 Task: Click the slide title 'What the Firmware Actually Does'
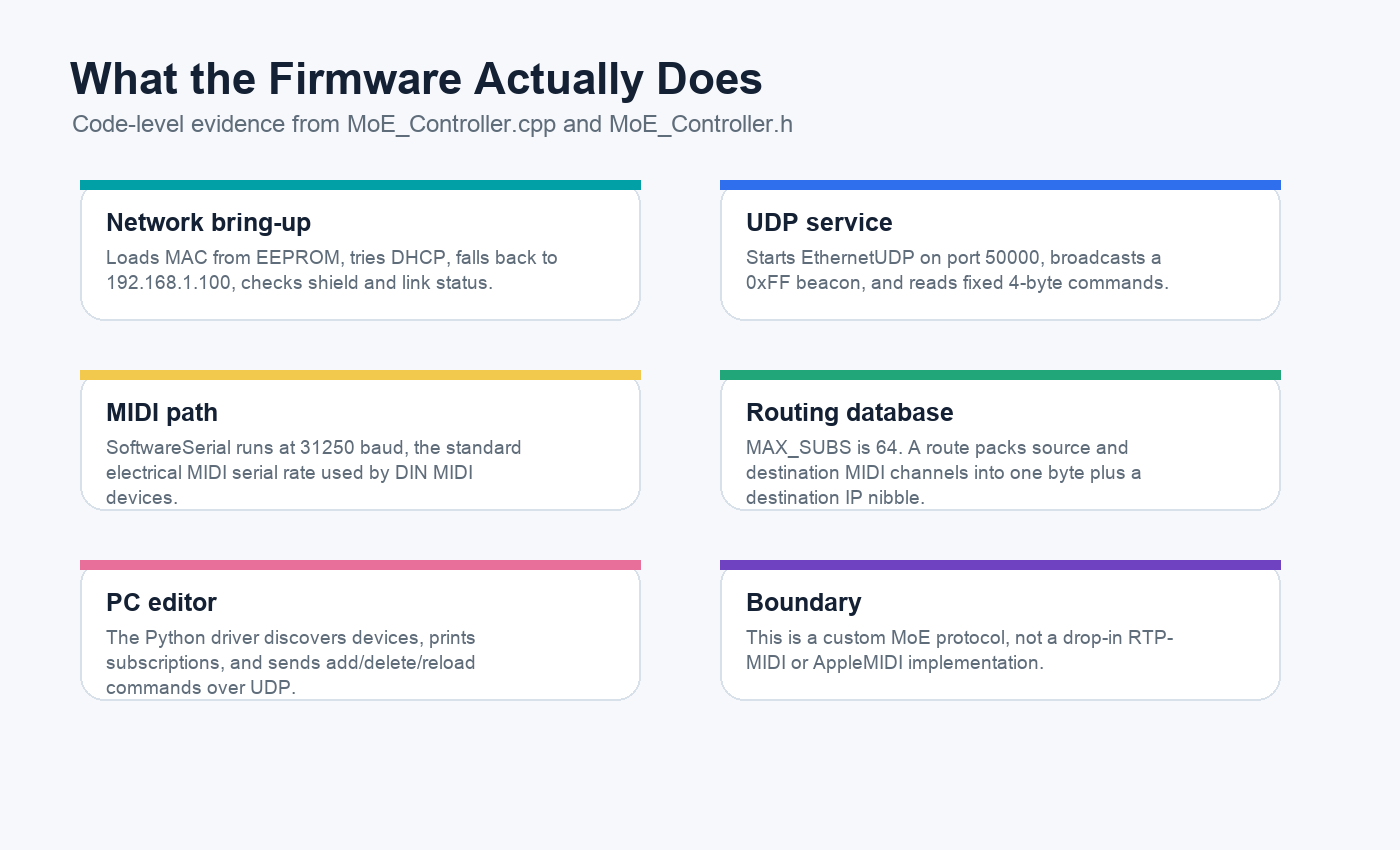416,80
